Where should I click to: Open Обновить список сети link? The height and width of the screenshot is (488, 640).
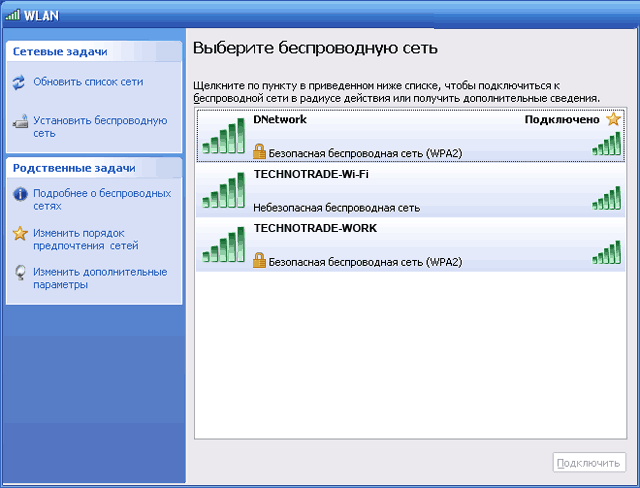point(88,82)
